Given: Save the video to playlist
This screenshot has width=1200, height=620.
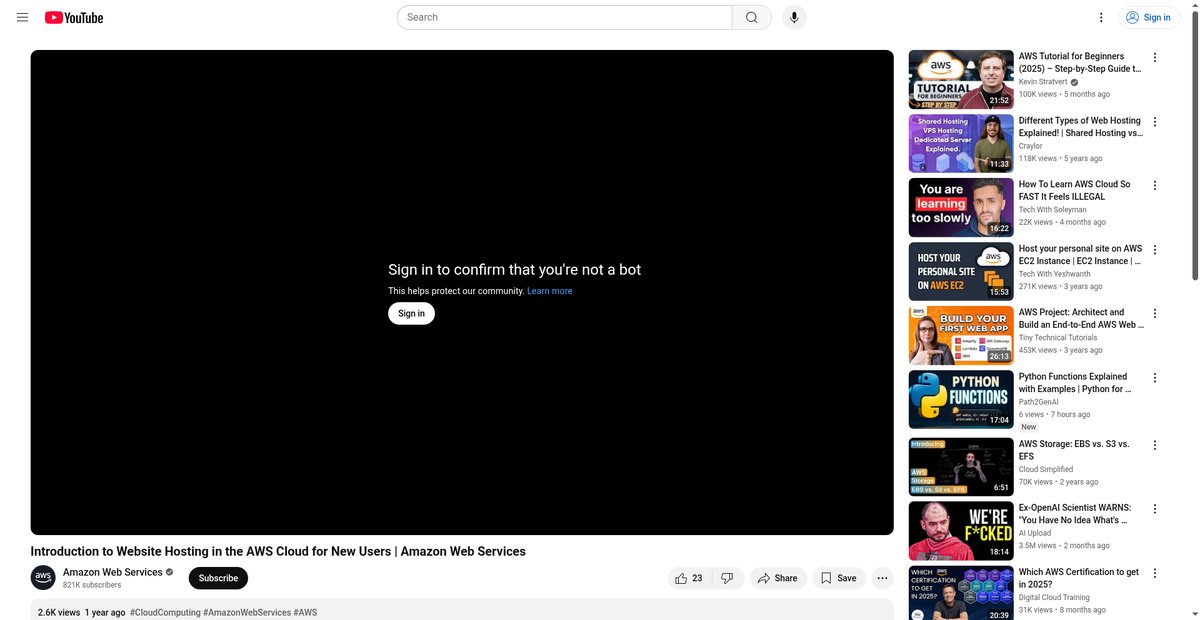Looking at the screenshot, I should [838, 578].
